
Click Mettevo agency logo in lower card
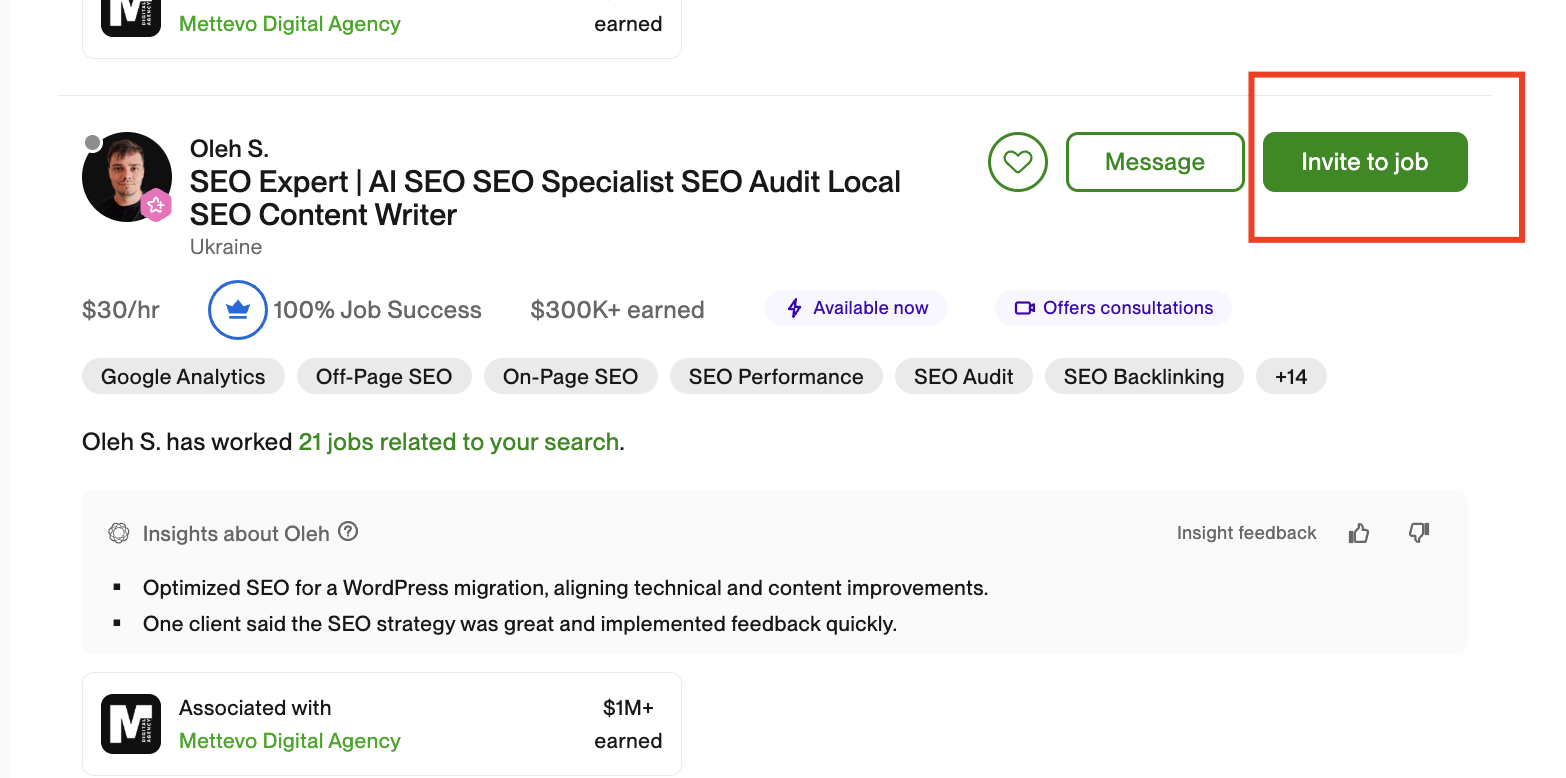[x=131, y=724]
